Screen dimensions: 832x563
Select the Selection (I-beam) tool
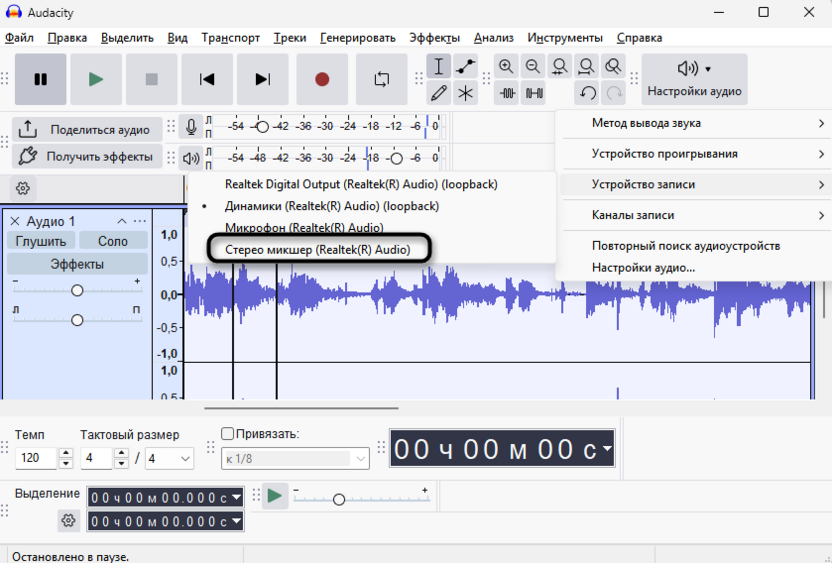click(x=439, y=66)
